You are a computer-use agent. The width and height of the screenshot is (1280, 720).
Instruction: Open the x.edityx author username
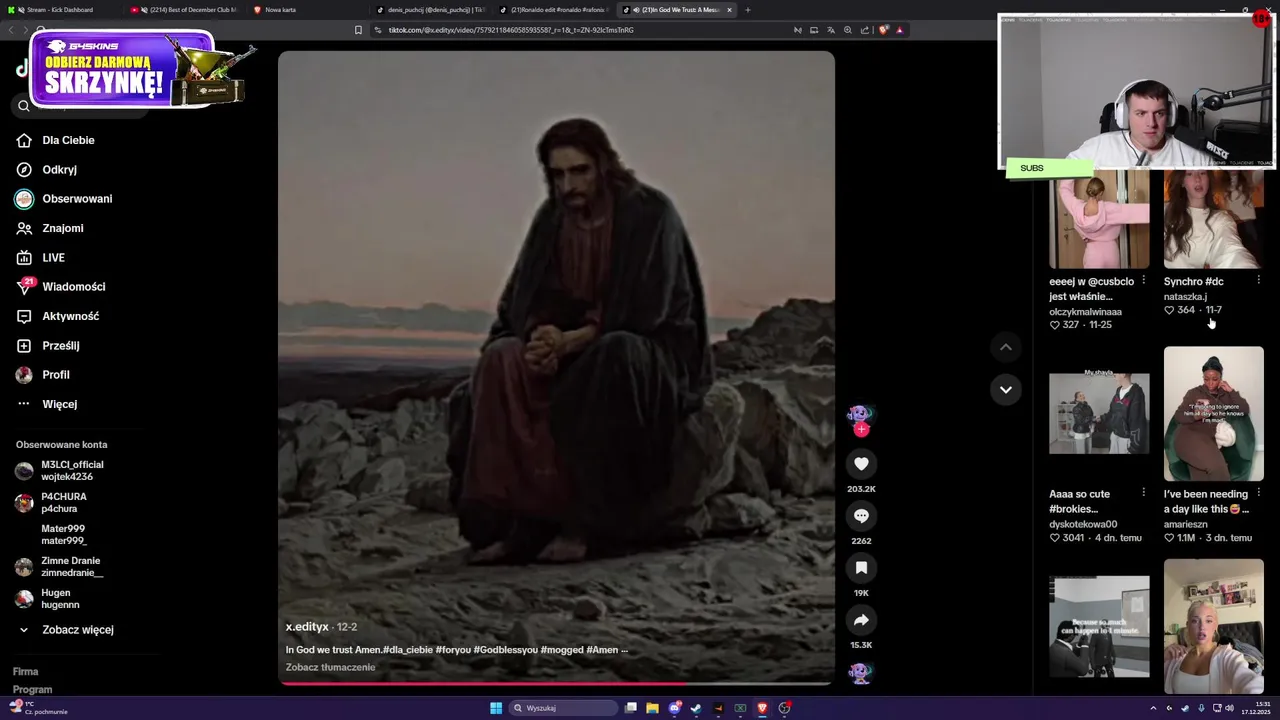tap(307, 627)
